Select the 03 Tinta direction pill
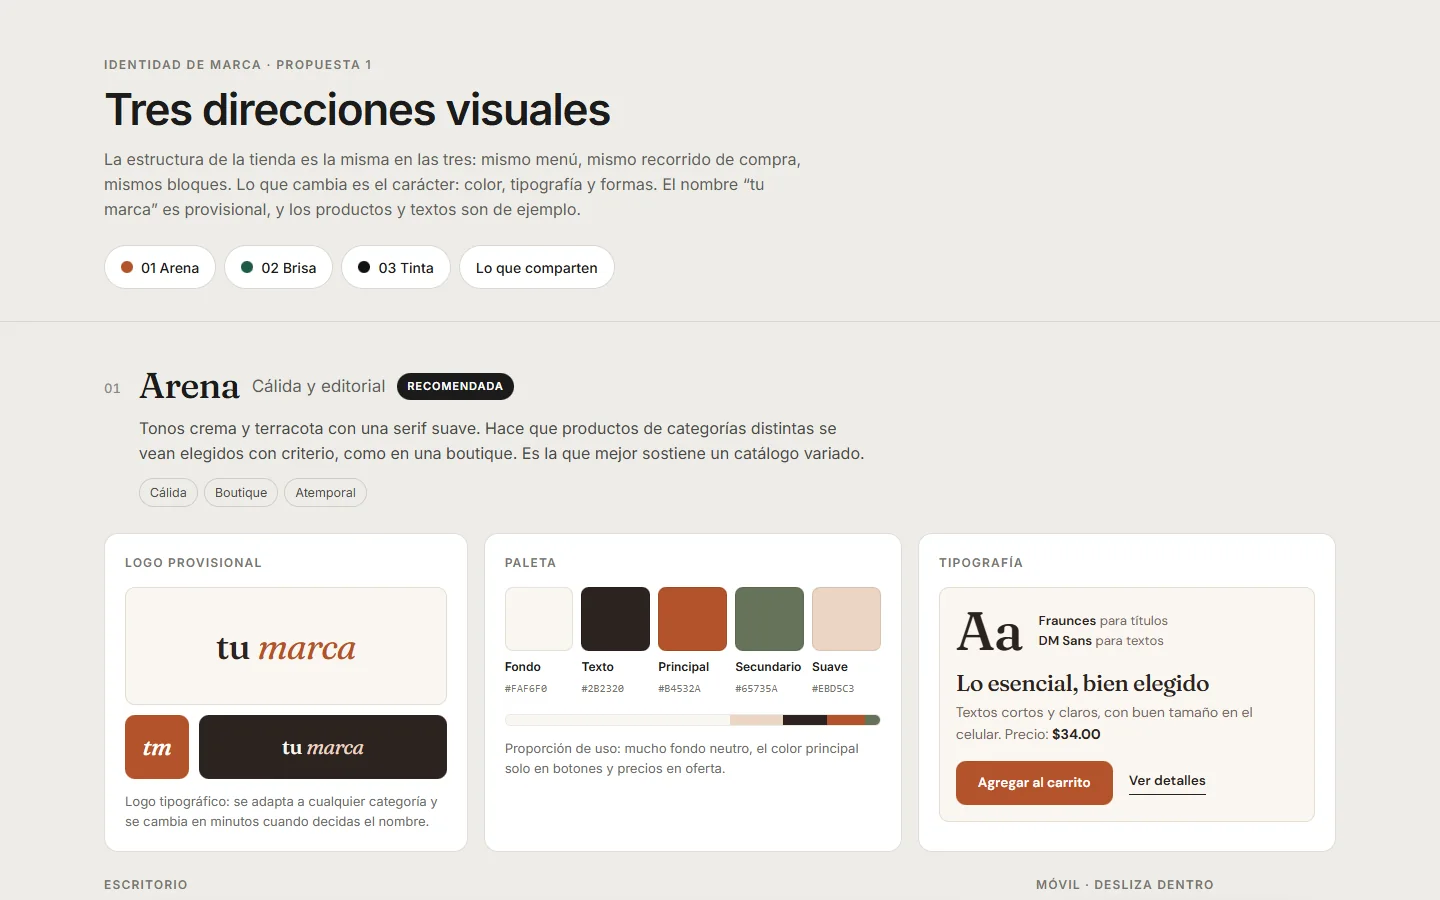 tap(396, 267)
